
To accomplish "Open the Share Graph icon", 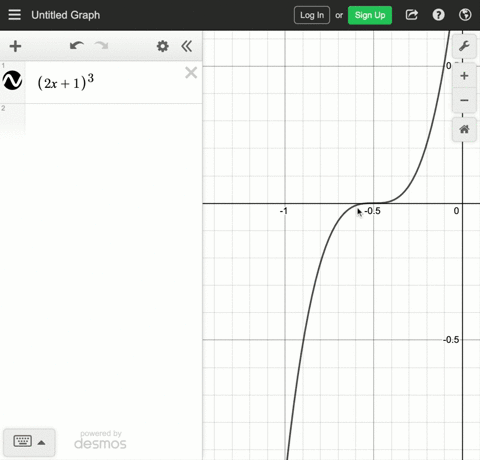I will (x=412, y=15).
